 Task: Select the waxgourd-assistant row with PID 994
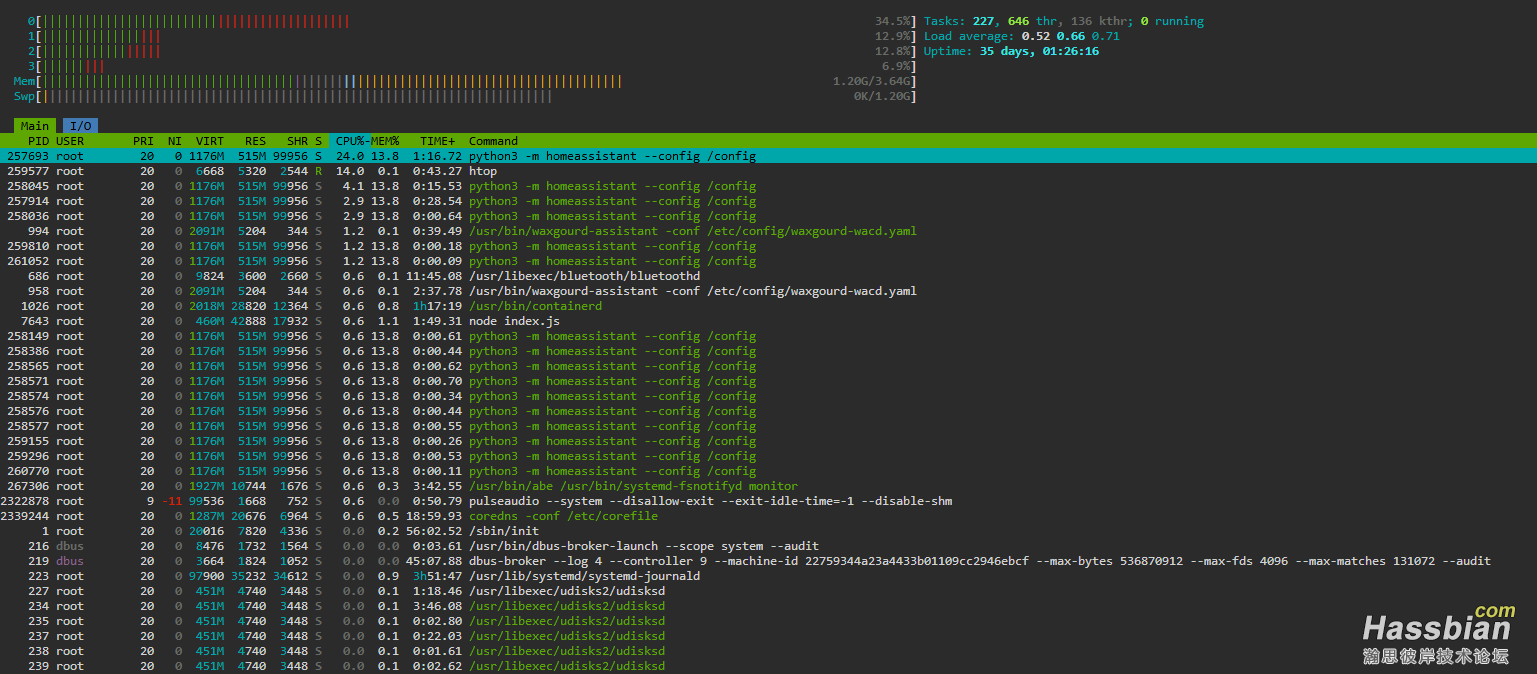click(x=768, y=231)
